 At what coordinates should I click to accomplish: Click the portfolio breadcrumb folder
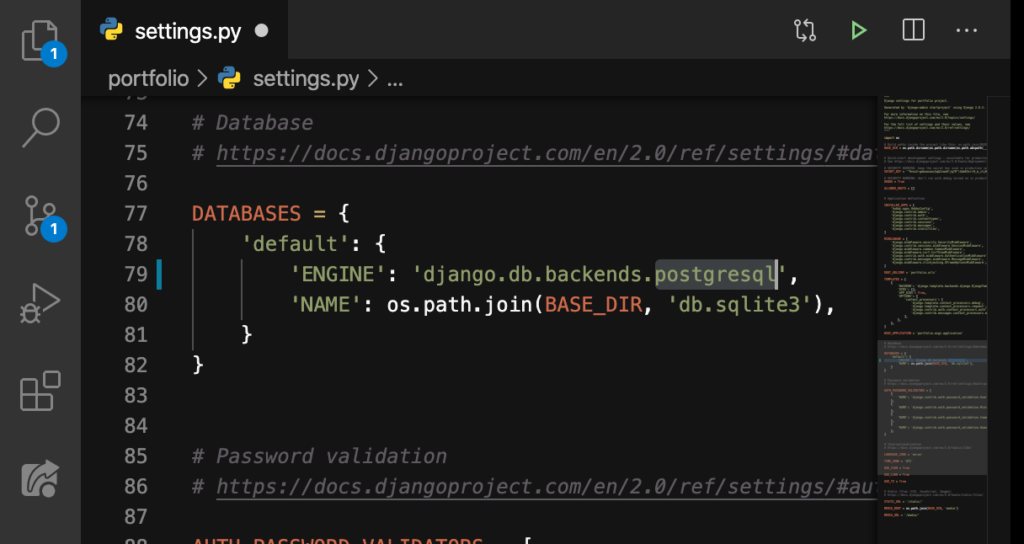(x=148, y=79)
